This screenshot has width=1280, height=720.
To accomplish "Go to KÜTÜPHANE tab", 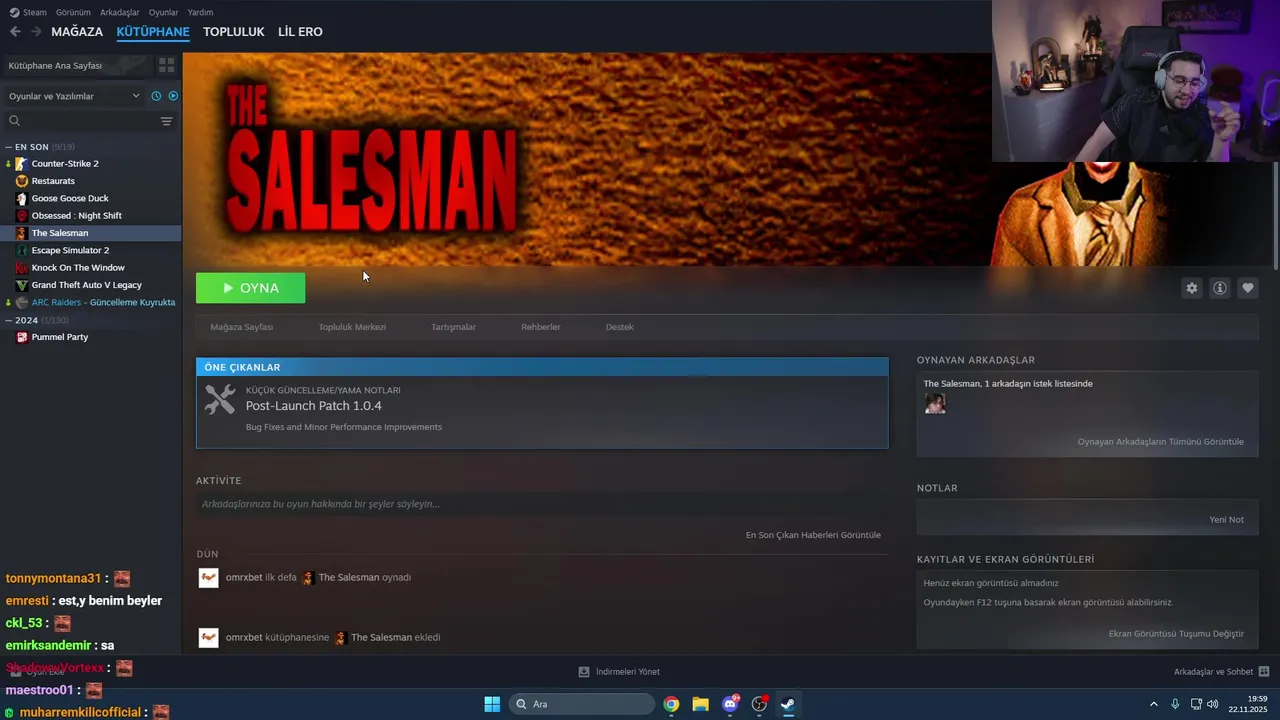I will (x=153, y=32).
